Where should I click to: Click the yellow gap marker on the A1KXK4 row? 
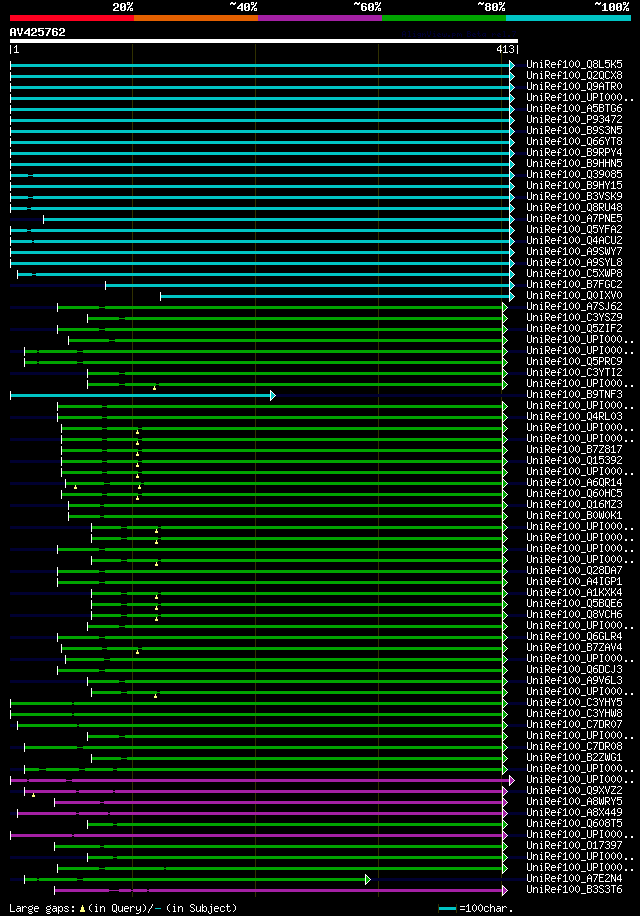coord(156,597)
